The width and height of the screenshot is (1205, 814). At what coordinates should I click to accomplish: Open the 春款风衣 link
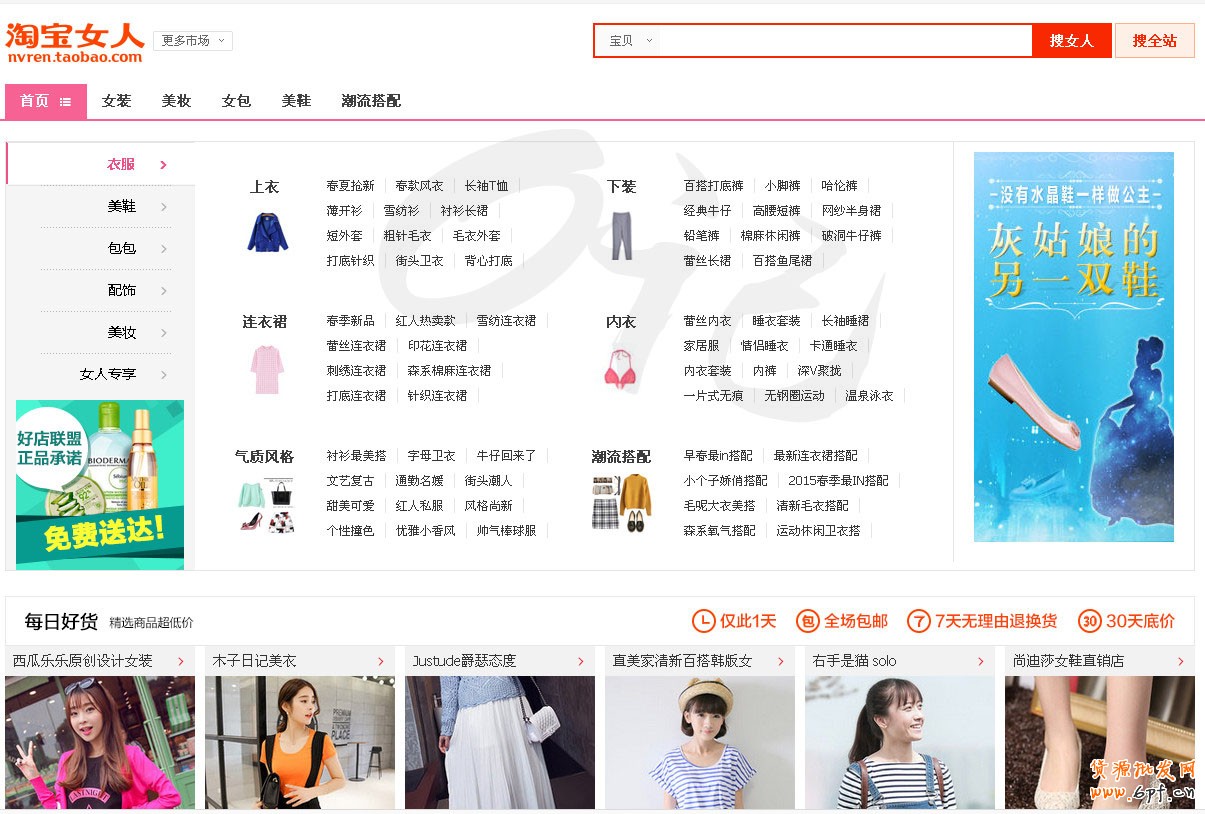[419, 186]
